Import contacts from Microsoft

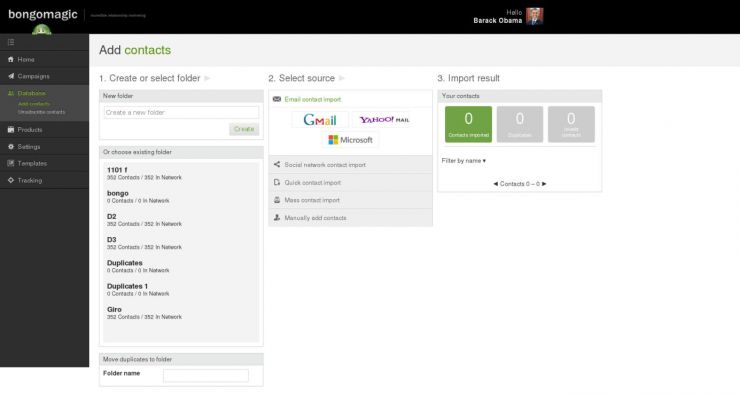click(x=350, y=140)
